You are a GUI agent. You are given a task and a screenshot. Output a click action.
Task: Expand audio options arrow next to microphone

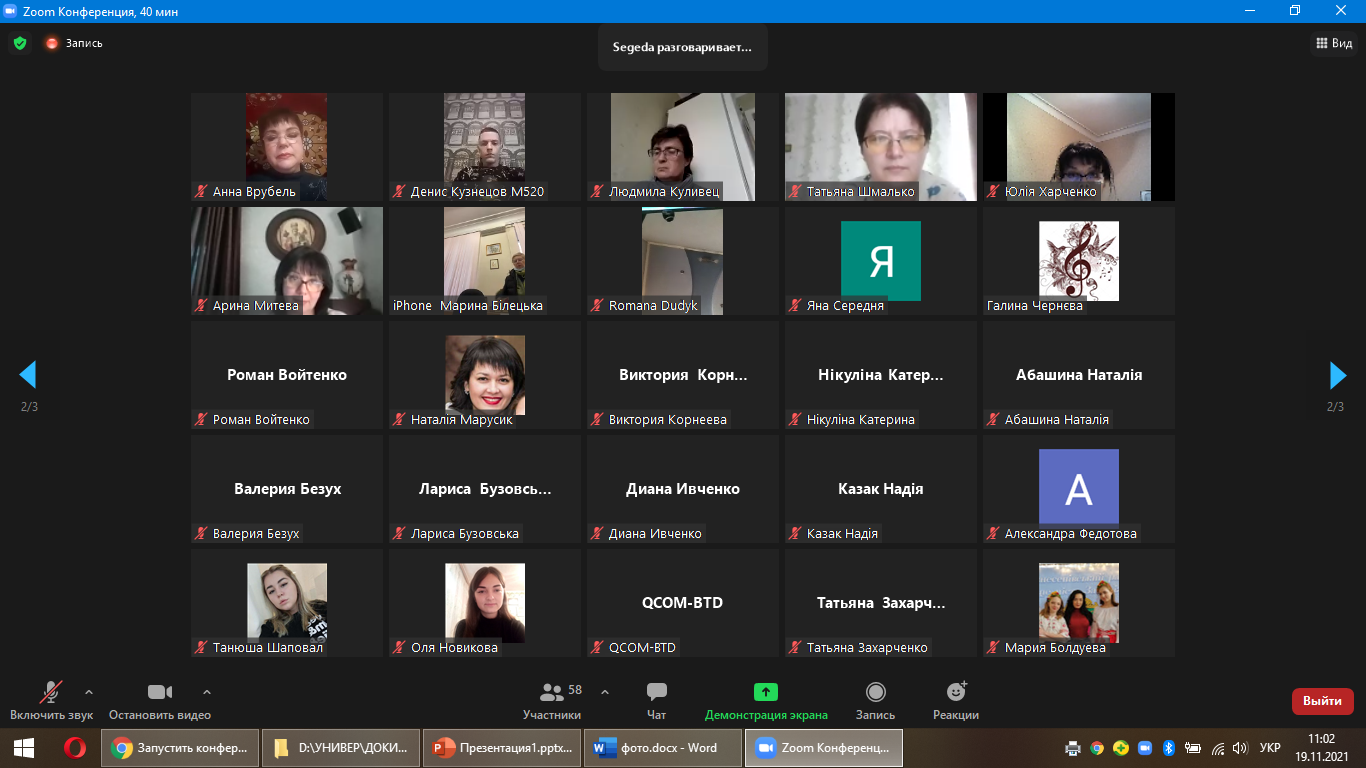pos(89,691)
